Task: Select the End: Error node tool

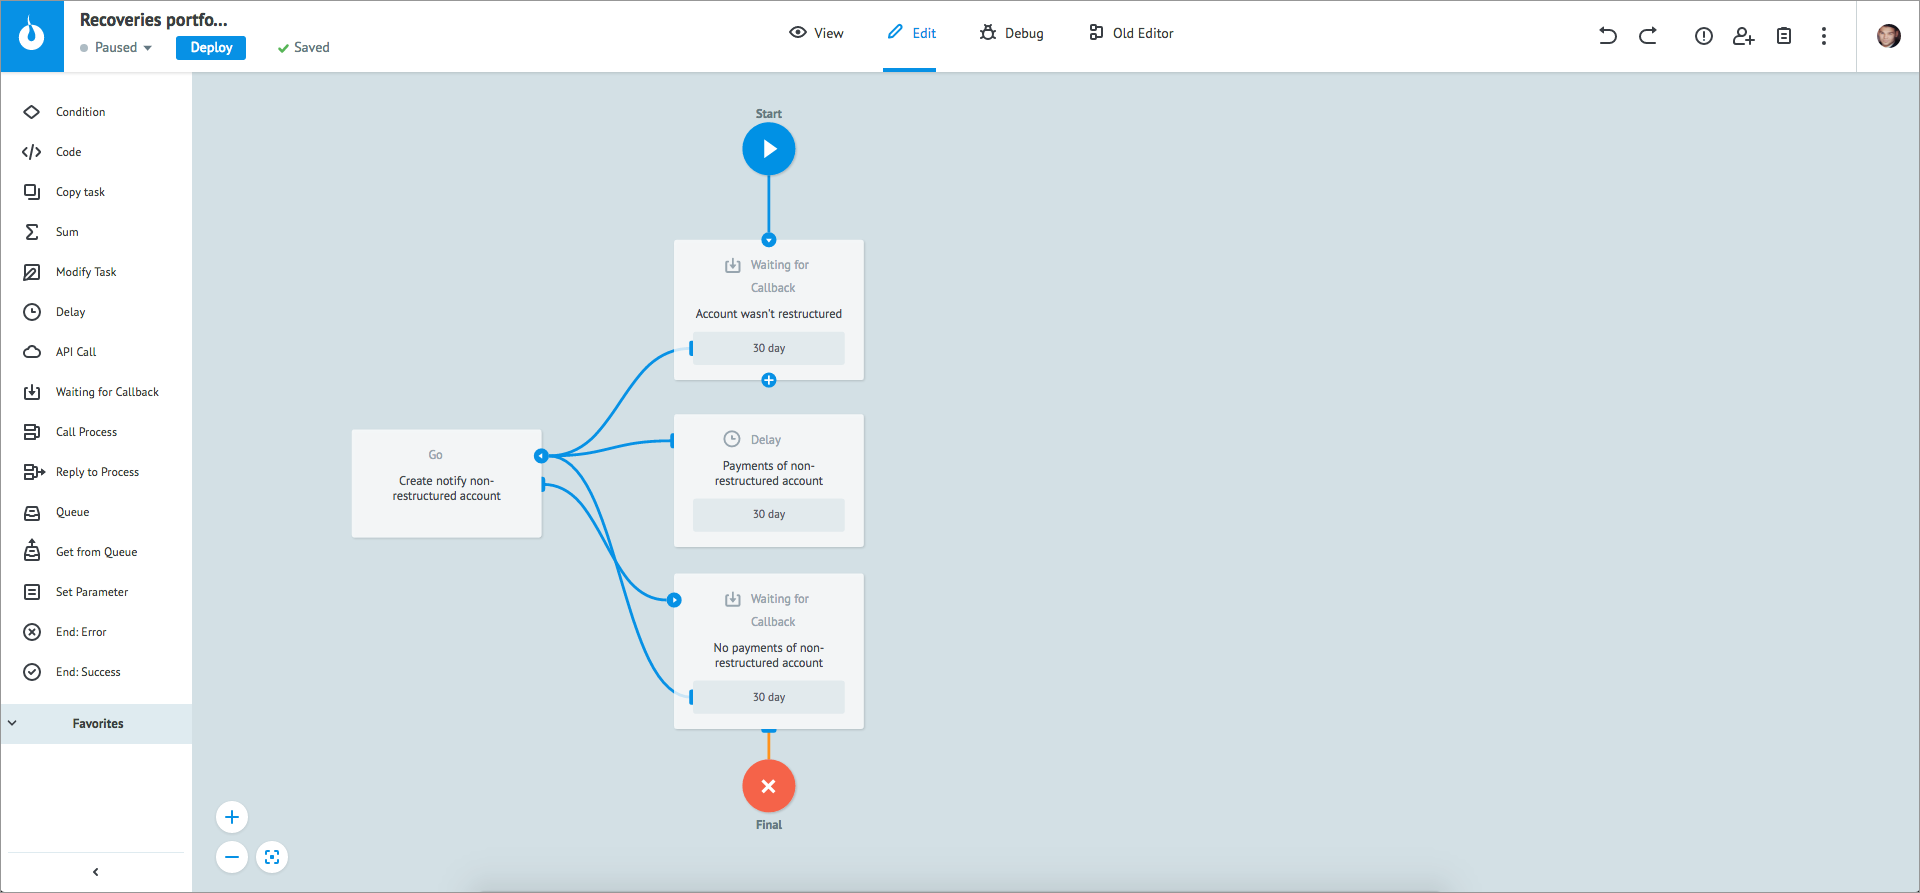Action: coord(80,632)
